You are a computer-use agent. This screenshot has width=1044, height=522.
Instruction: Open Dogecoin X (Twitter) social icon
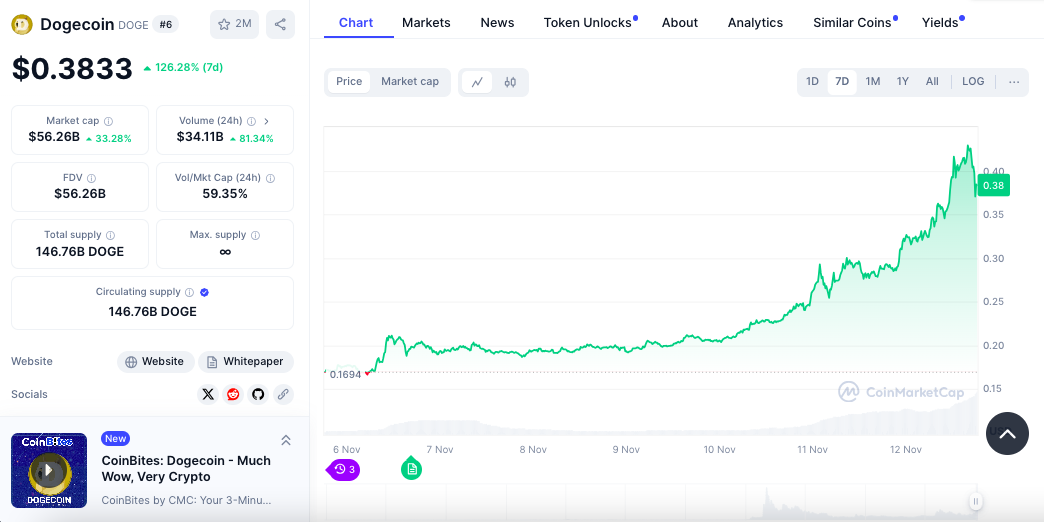pyautogui.click(x=208, y=394)
